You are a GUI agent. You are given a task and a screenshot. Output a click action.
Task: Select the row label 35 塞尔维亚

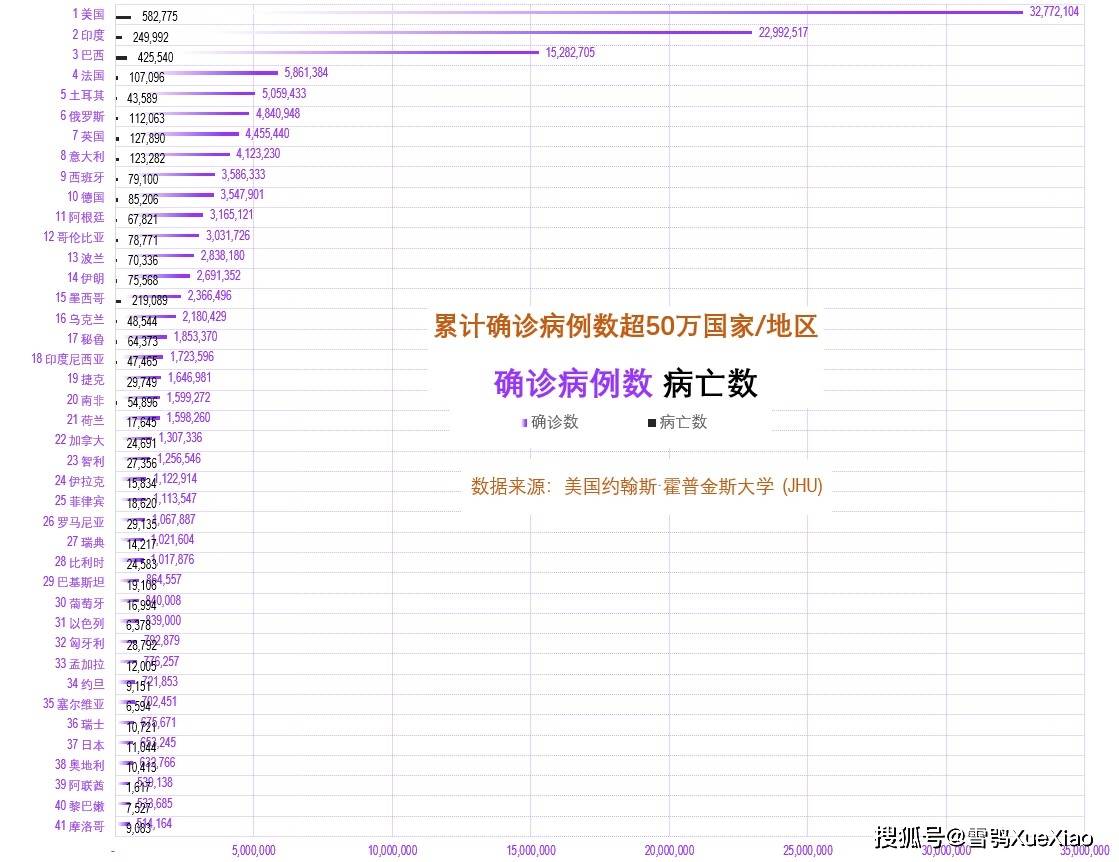point(74,704)
